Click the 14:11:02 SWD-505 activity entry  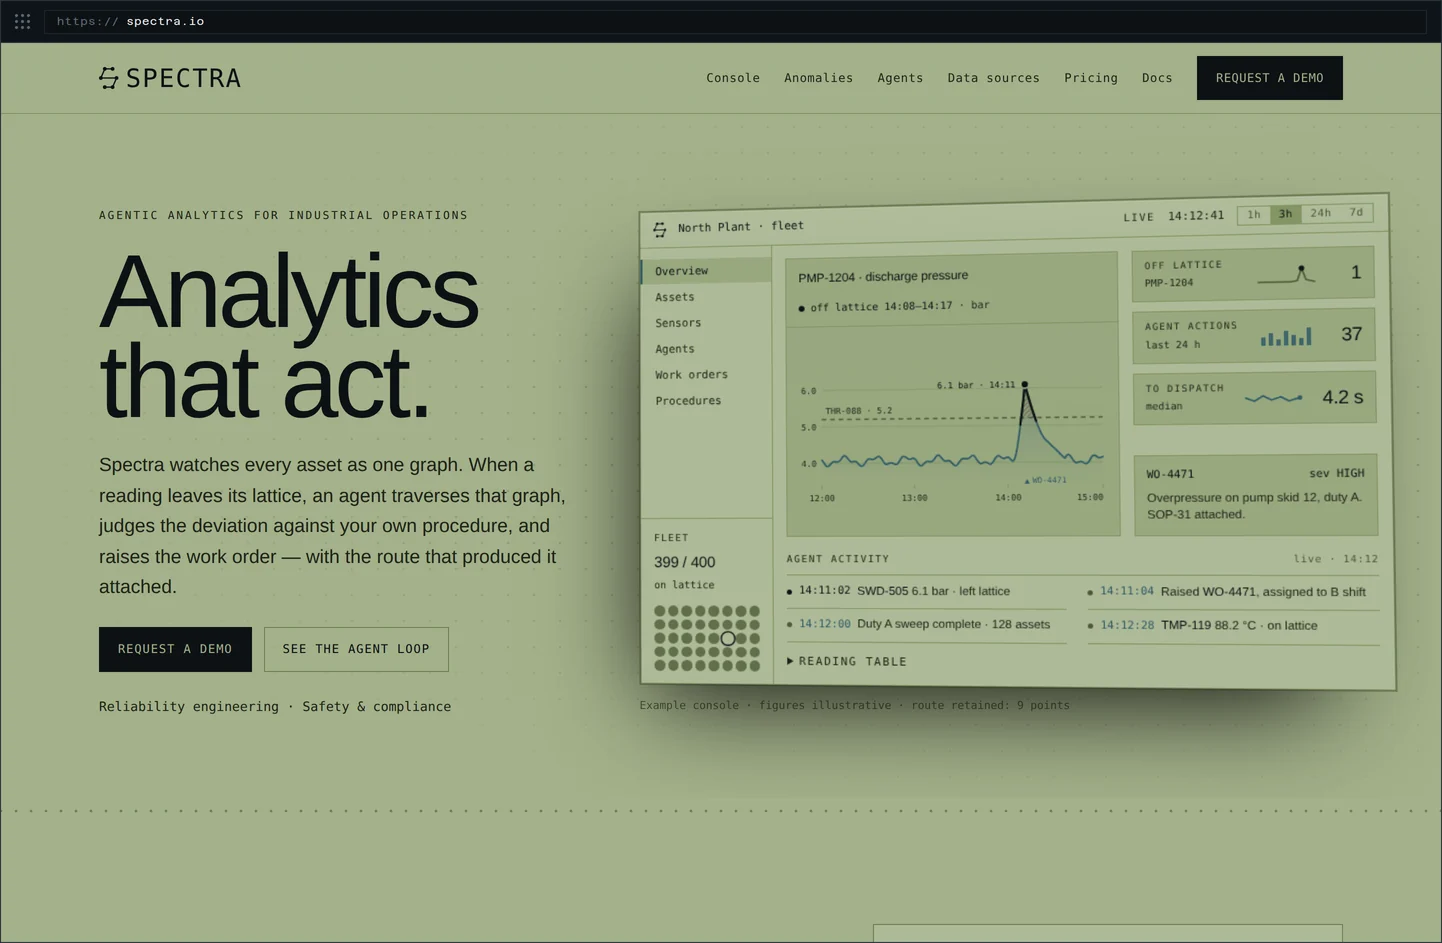click(x=926, y=591)
